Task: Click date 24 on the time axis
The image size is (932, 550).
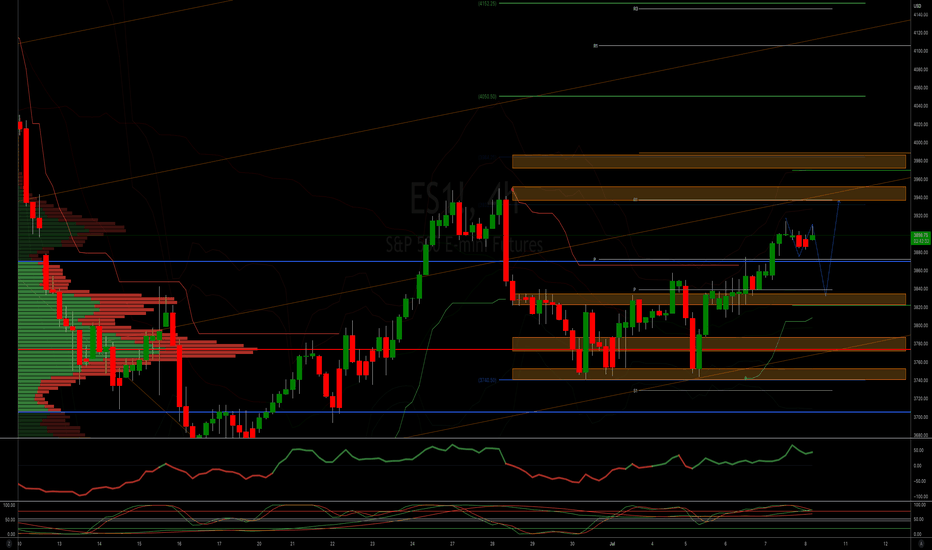Action: [x=412, y=543]
